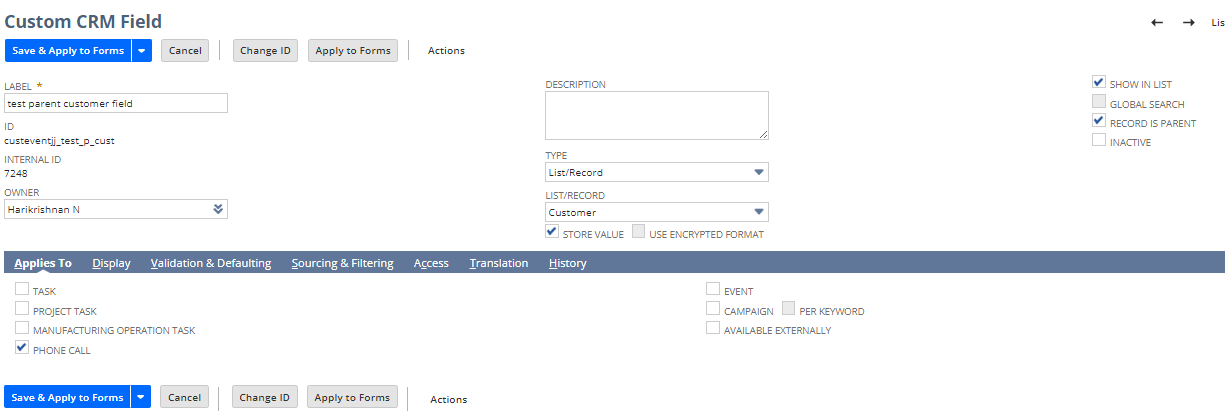Go to next record with right arrow
The image size is (1225, 417).
(1188, 22)
